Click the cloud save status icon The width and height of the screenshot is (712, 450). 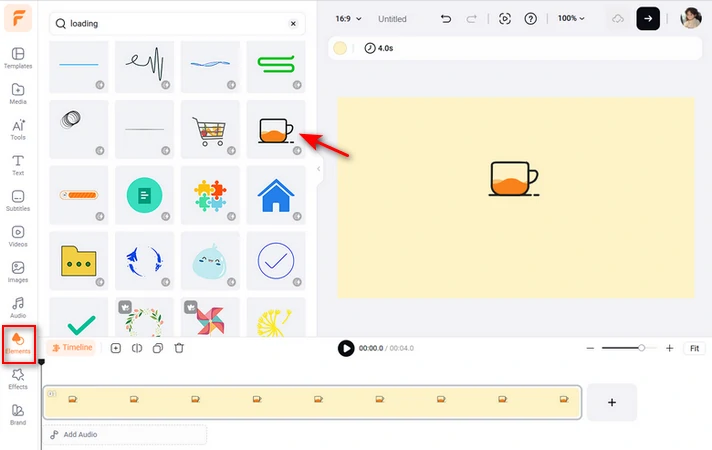(x=618, y=19)
